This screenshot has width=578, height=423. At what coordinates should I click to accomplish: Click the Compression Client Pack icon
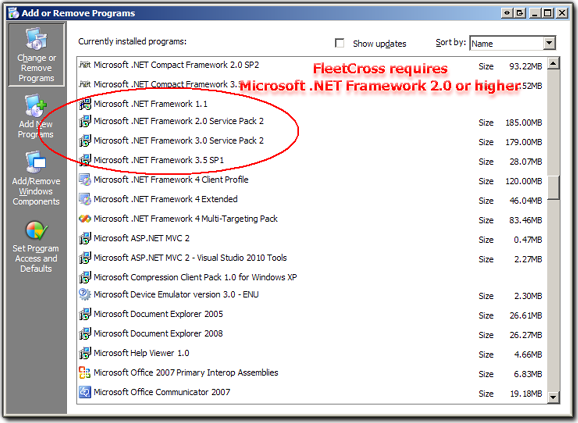85,277
